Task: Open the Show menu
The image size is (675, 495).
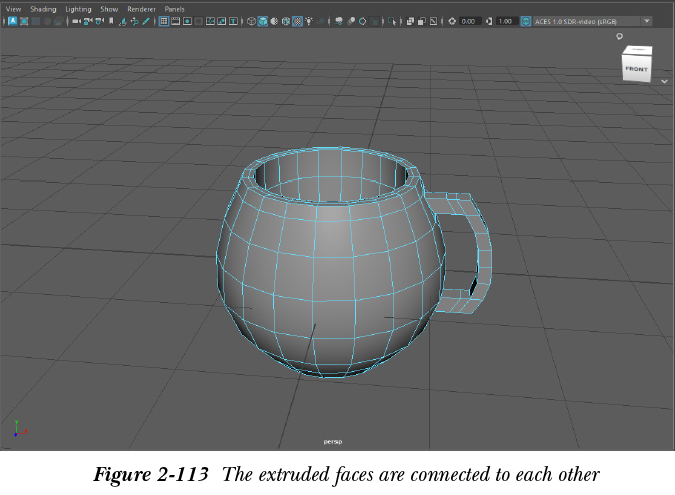Action: pyautogui.click(x=109, y=9)
